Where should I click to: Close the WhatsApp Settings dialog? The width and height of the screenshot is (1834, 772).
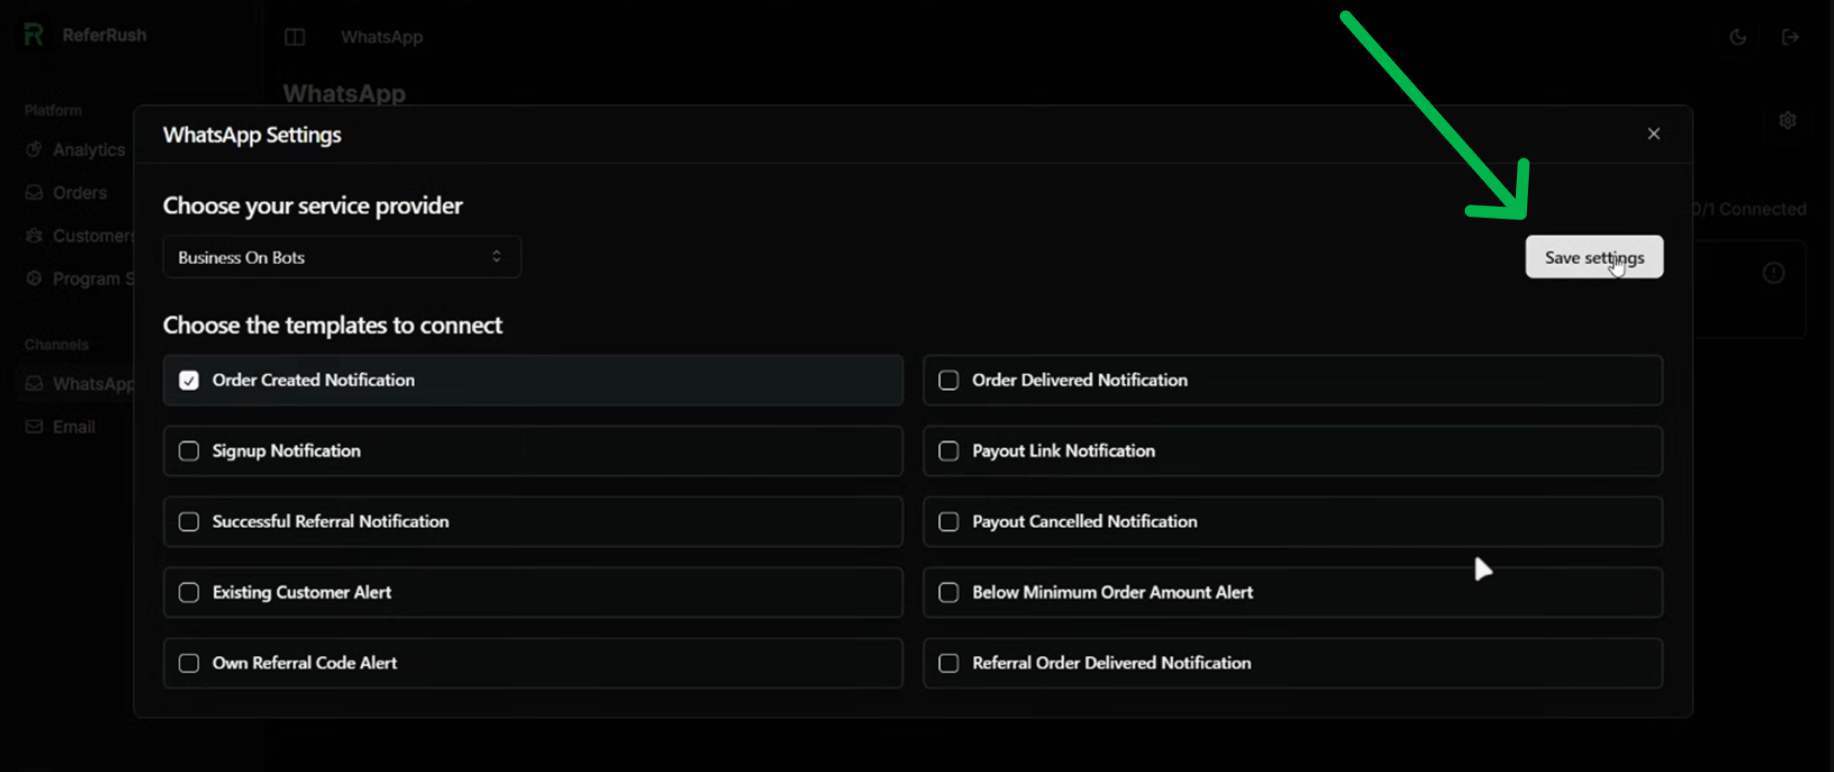[1653, 134]
